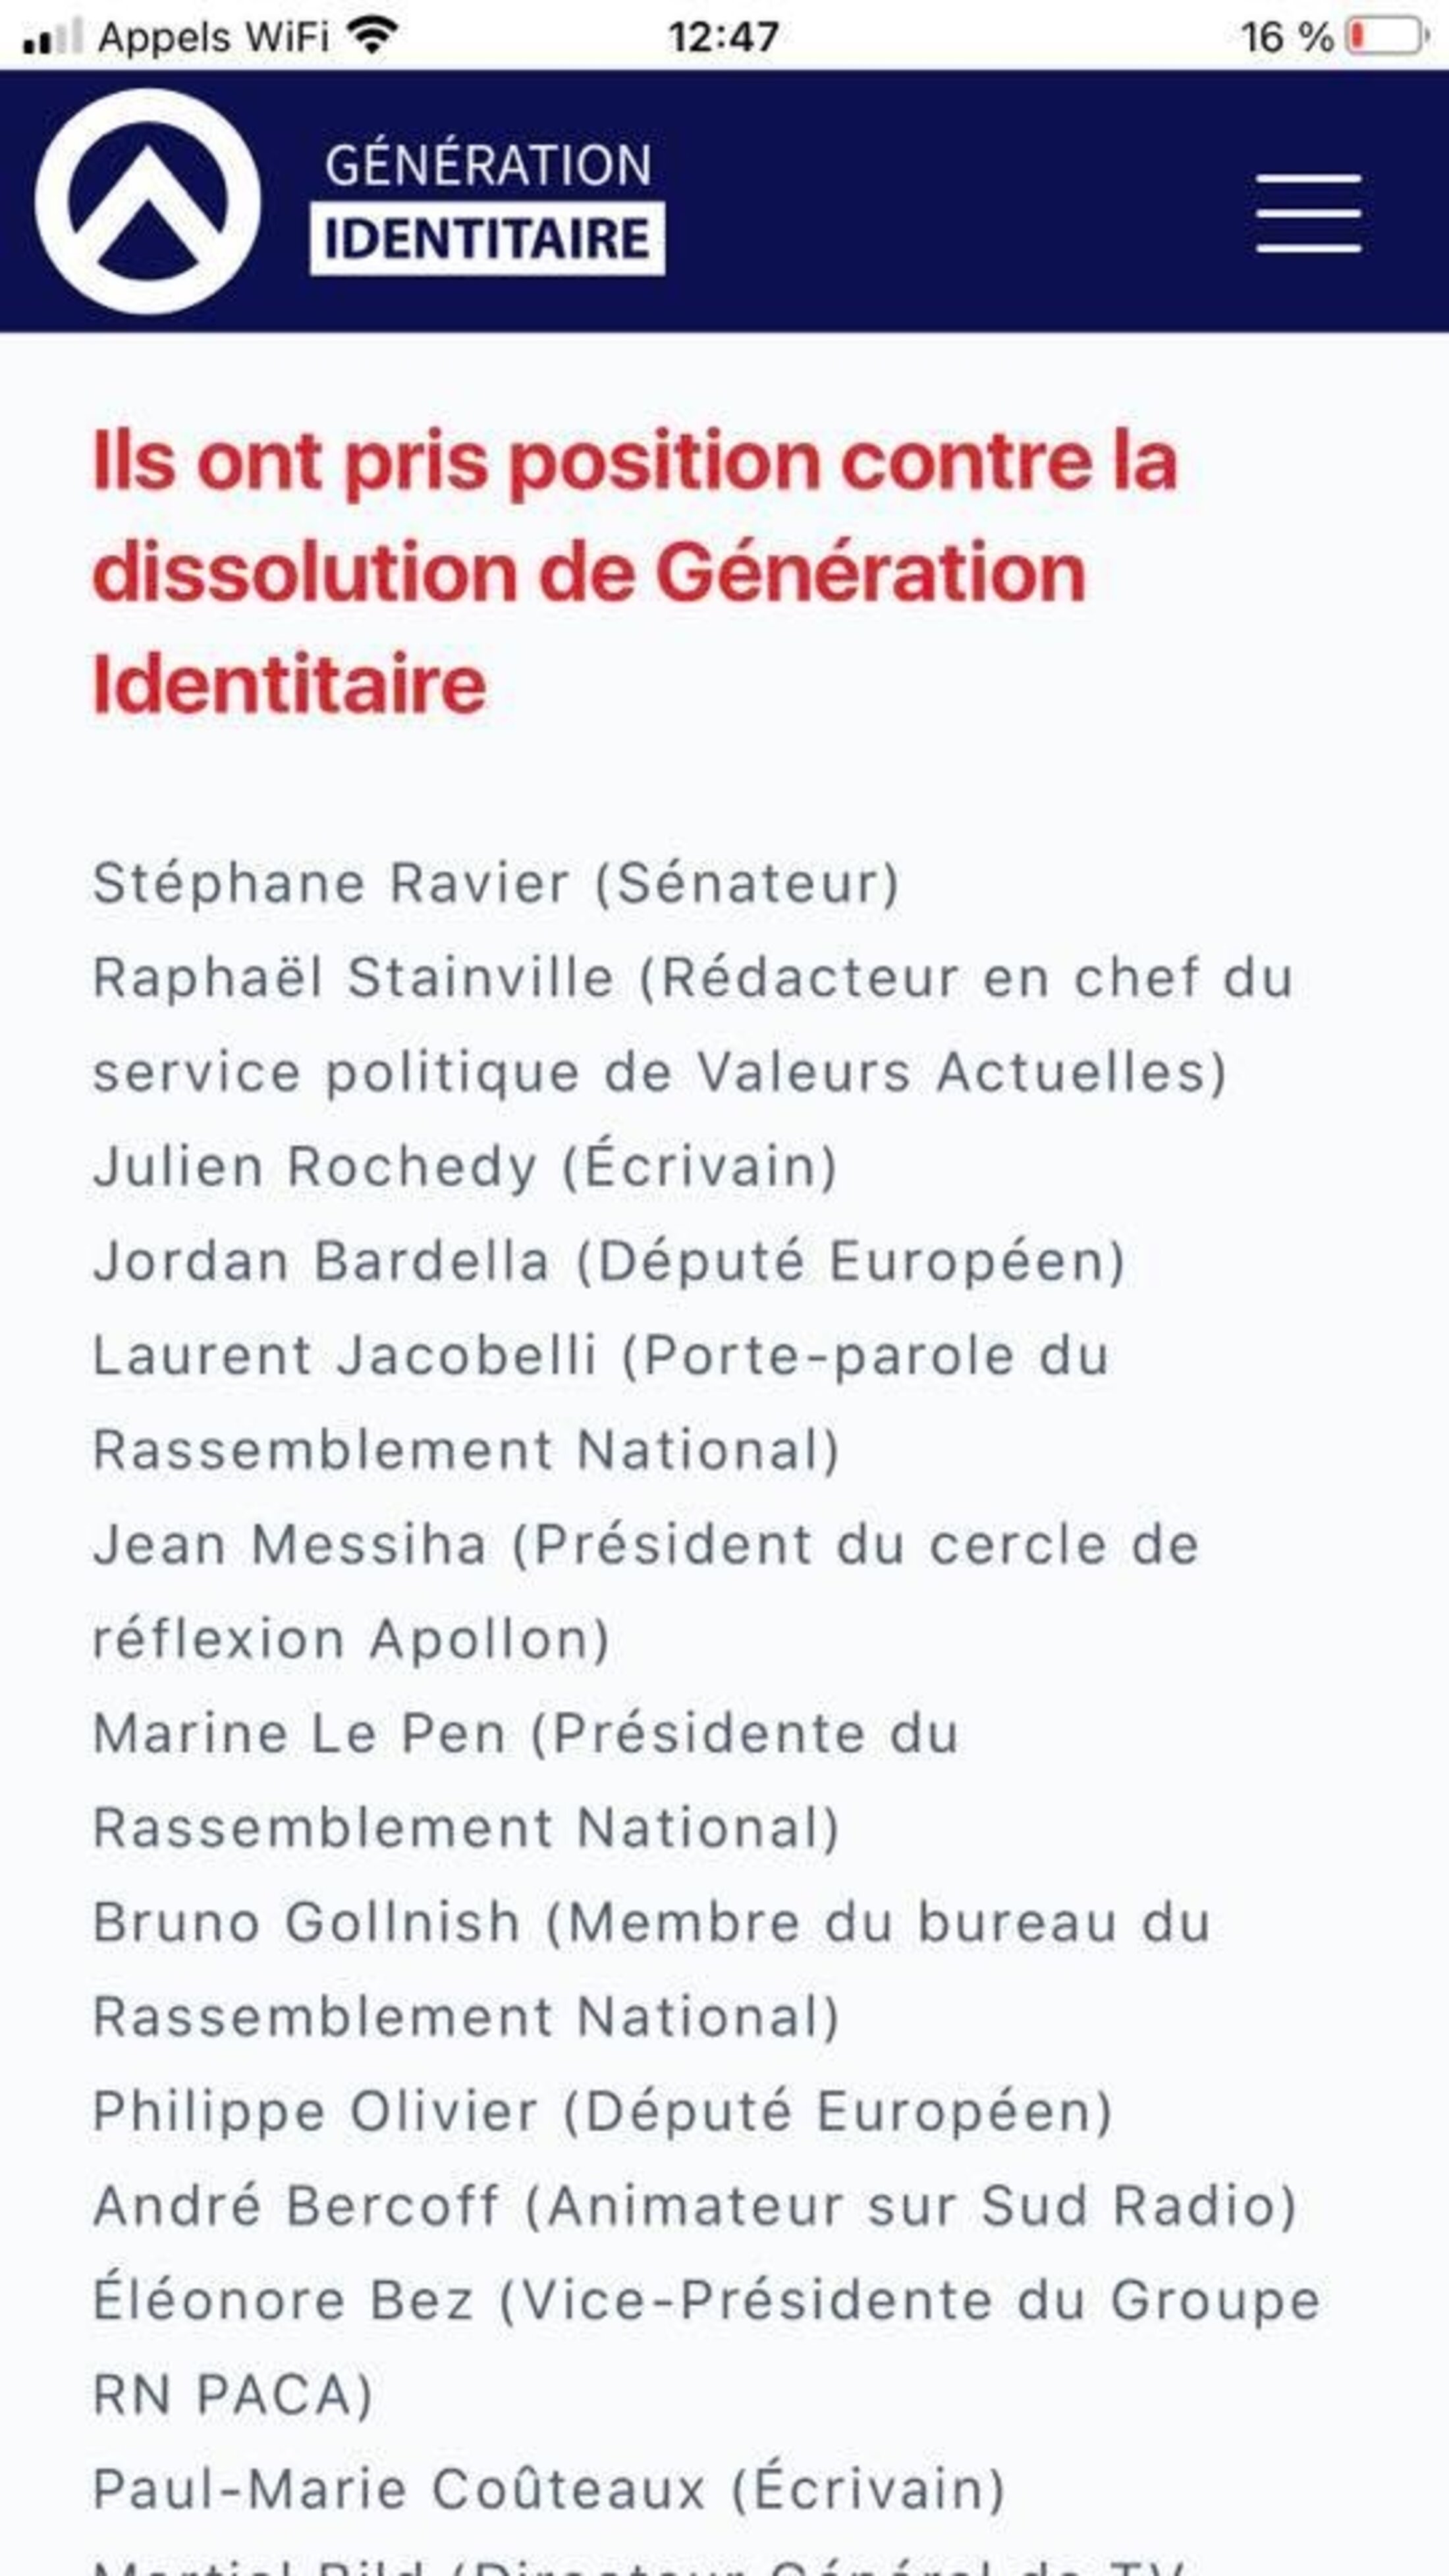Select the Marine Le Pen entry
This screenshot has height=2576, width=1449.
coord(525,1780)
